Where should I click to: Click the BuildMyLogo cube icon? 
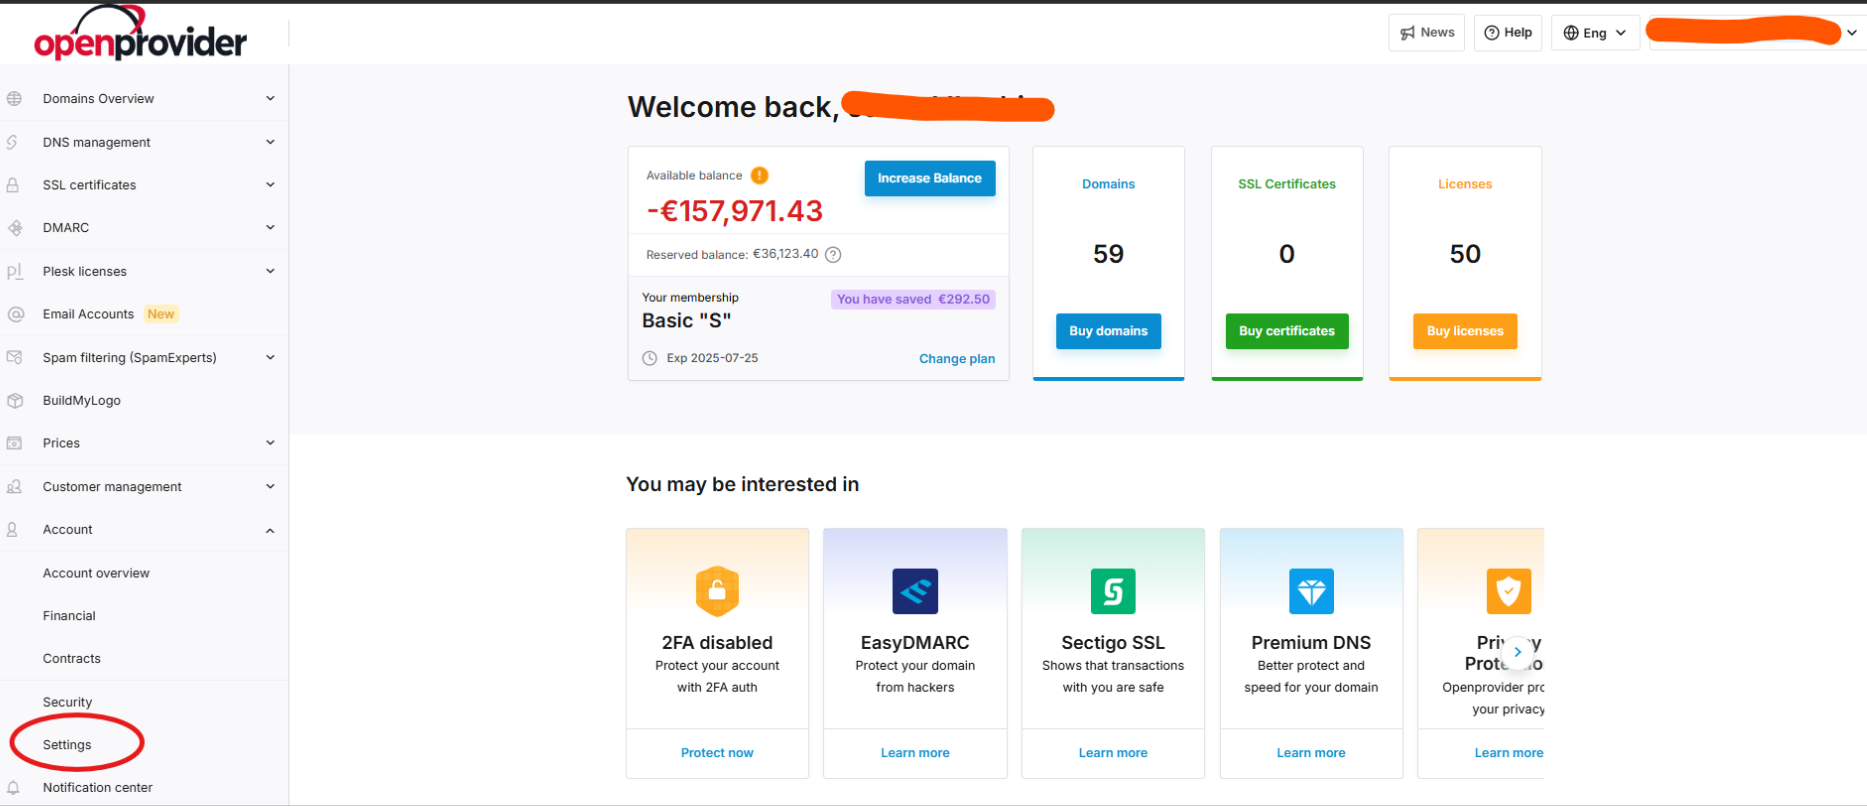[15, 400]
